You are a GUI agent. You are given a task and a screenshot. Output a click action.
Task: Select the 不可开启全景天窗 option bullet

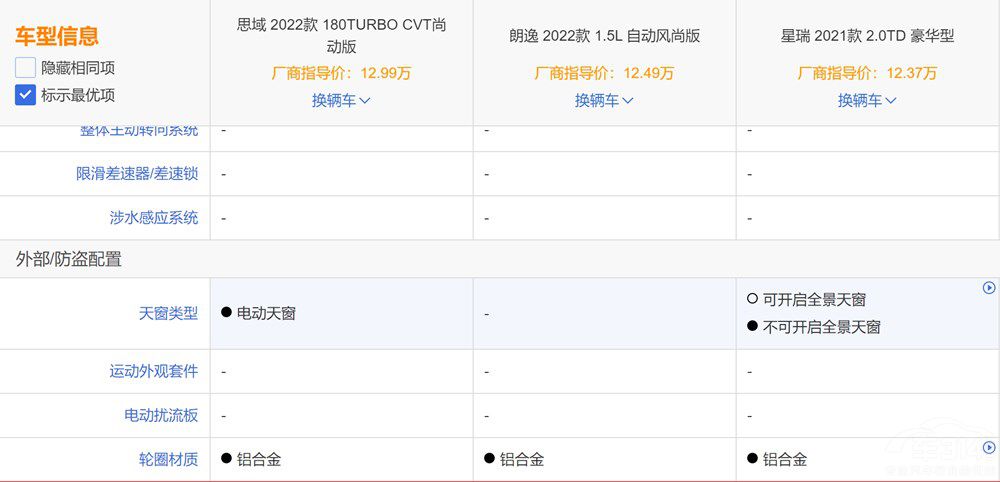coord(753,326)
